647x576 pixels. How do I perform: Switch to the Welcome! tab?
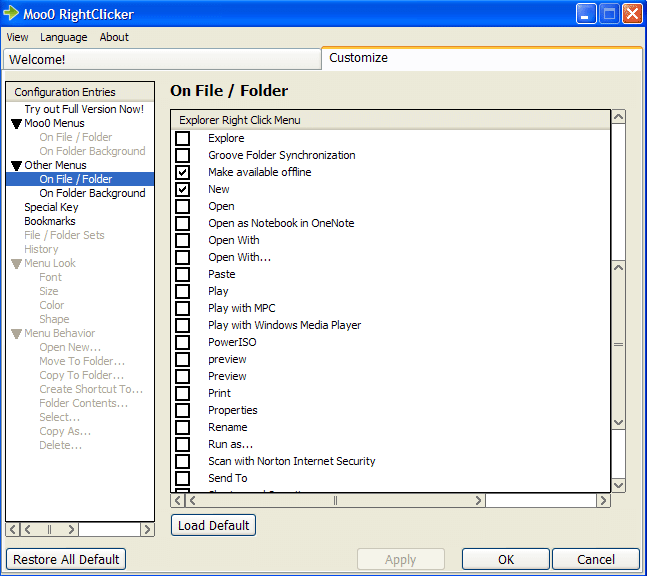point(162,59)
